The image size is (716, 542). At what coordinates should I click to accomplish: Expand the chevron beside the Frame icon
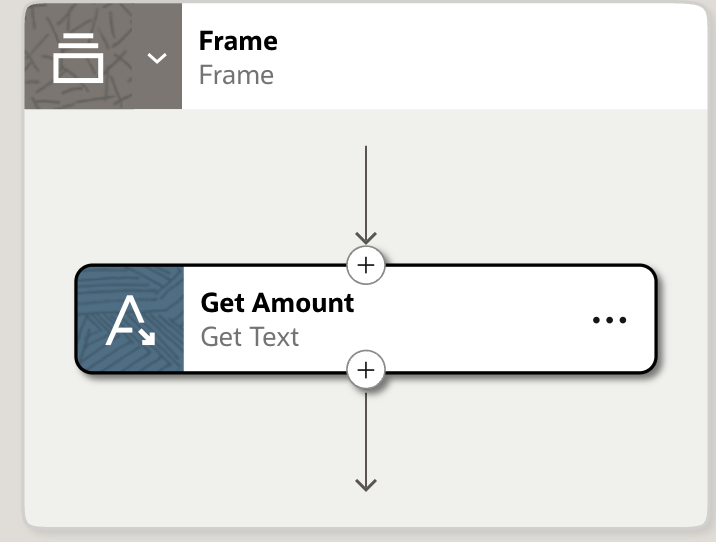coord(157,58)
